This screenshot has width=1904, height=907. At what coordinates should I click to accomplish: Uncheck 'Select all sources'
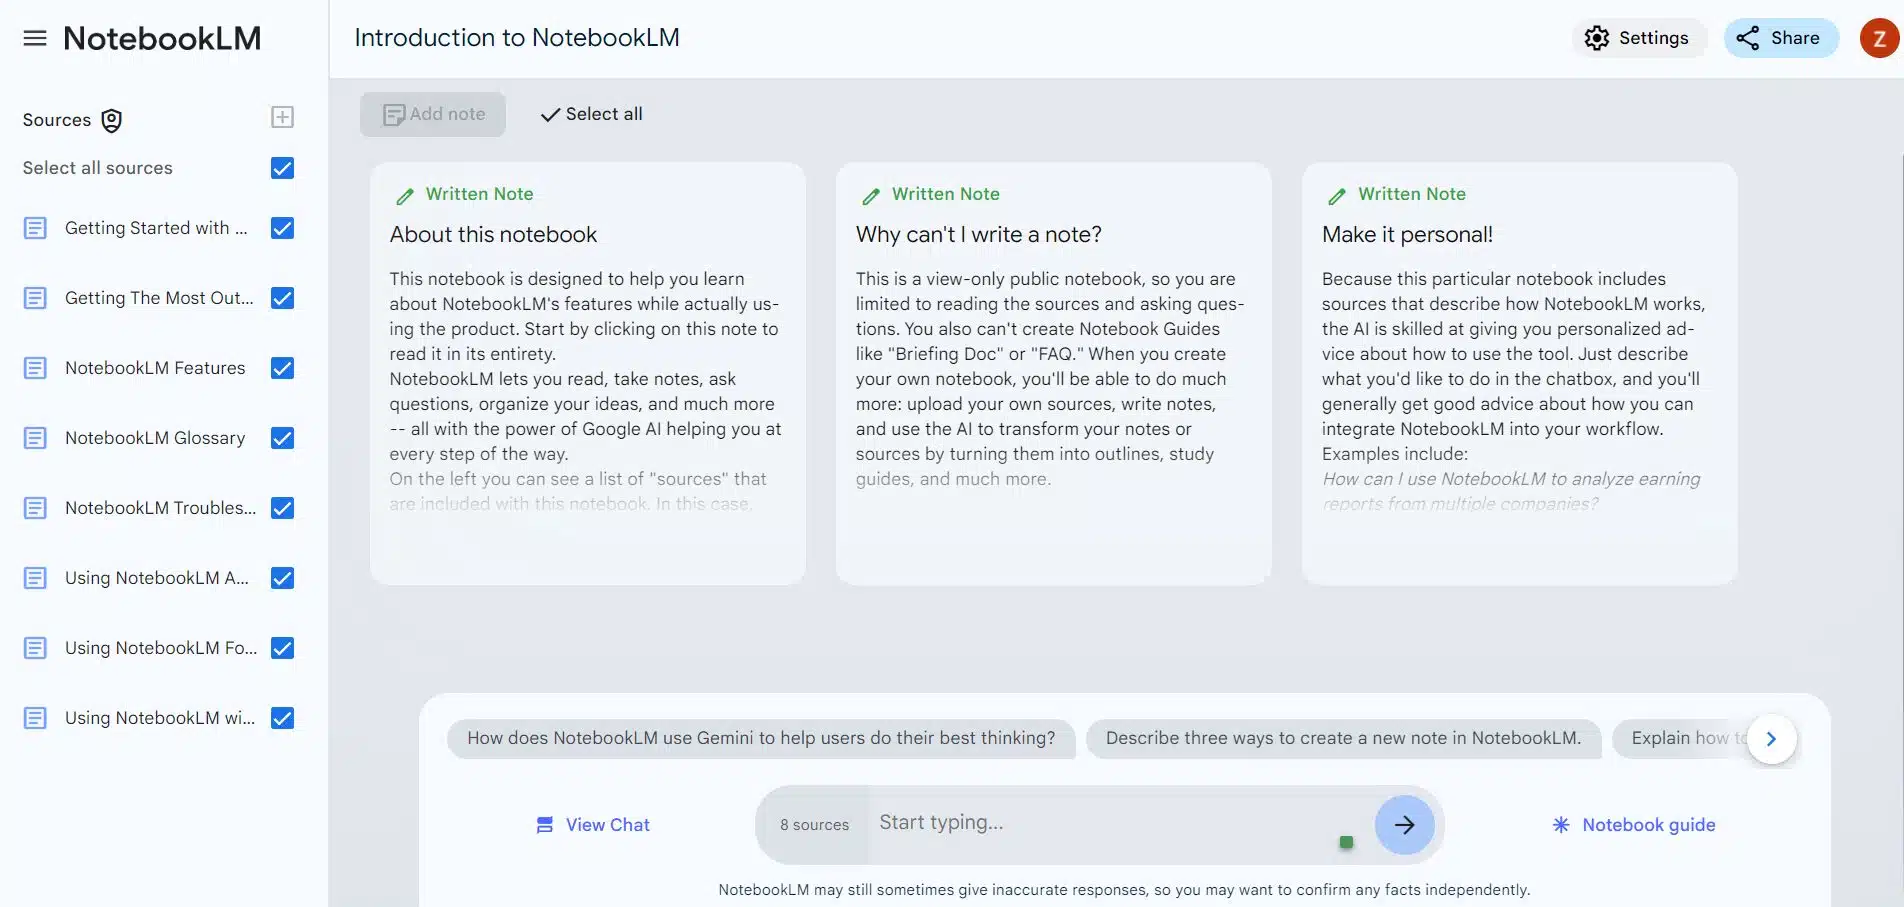click(282, 168)
